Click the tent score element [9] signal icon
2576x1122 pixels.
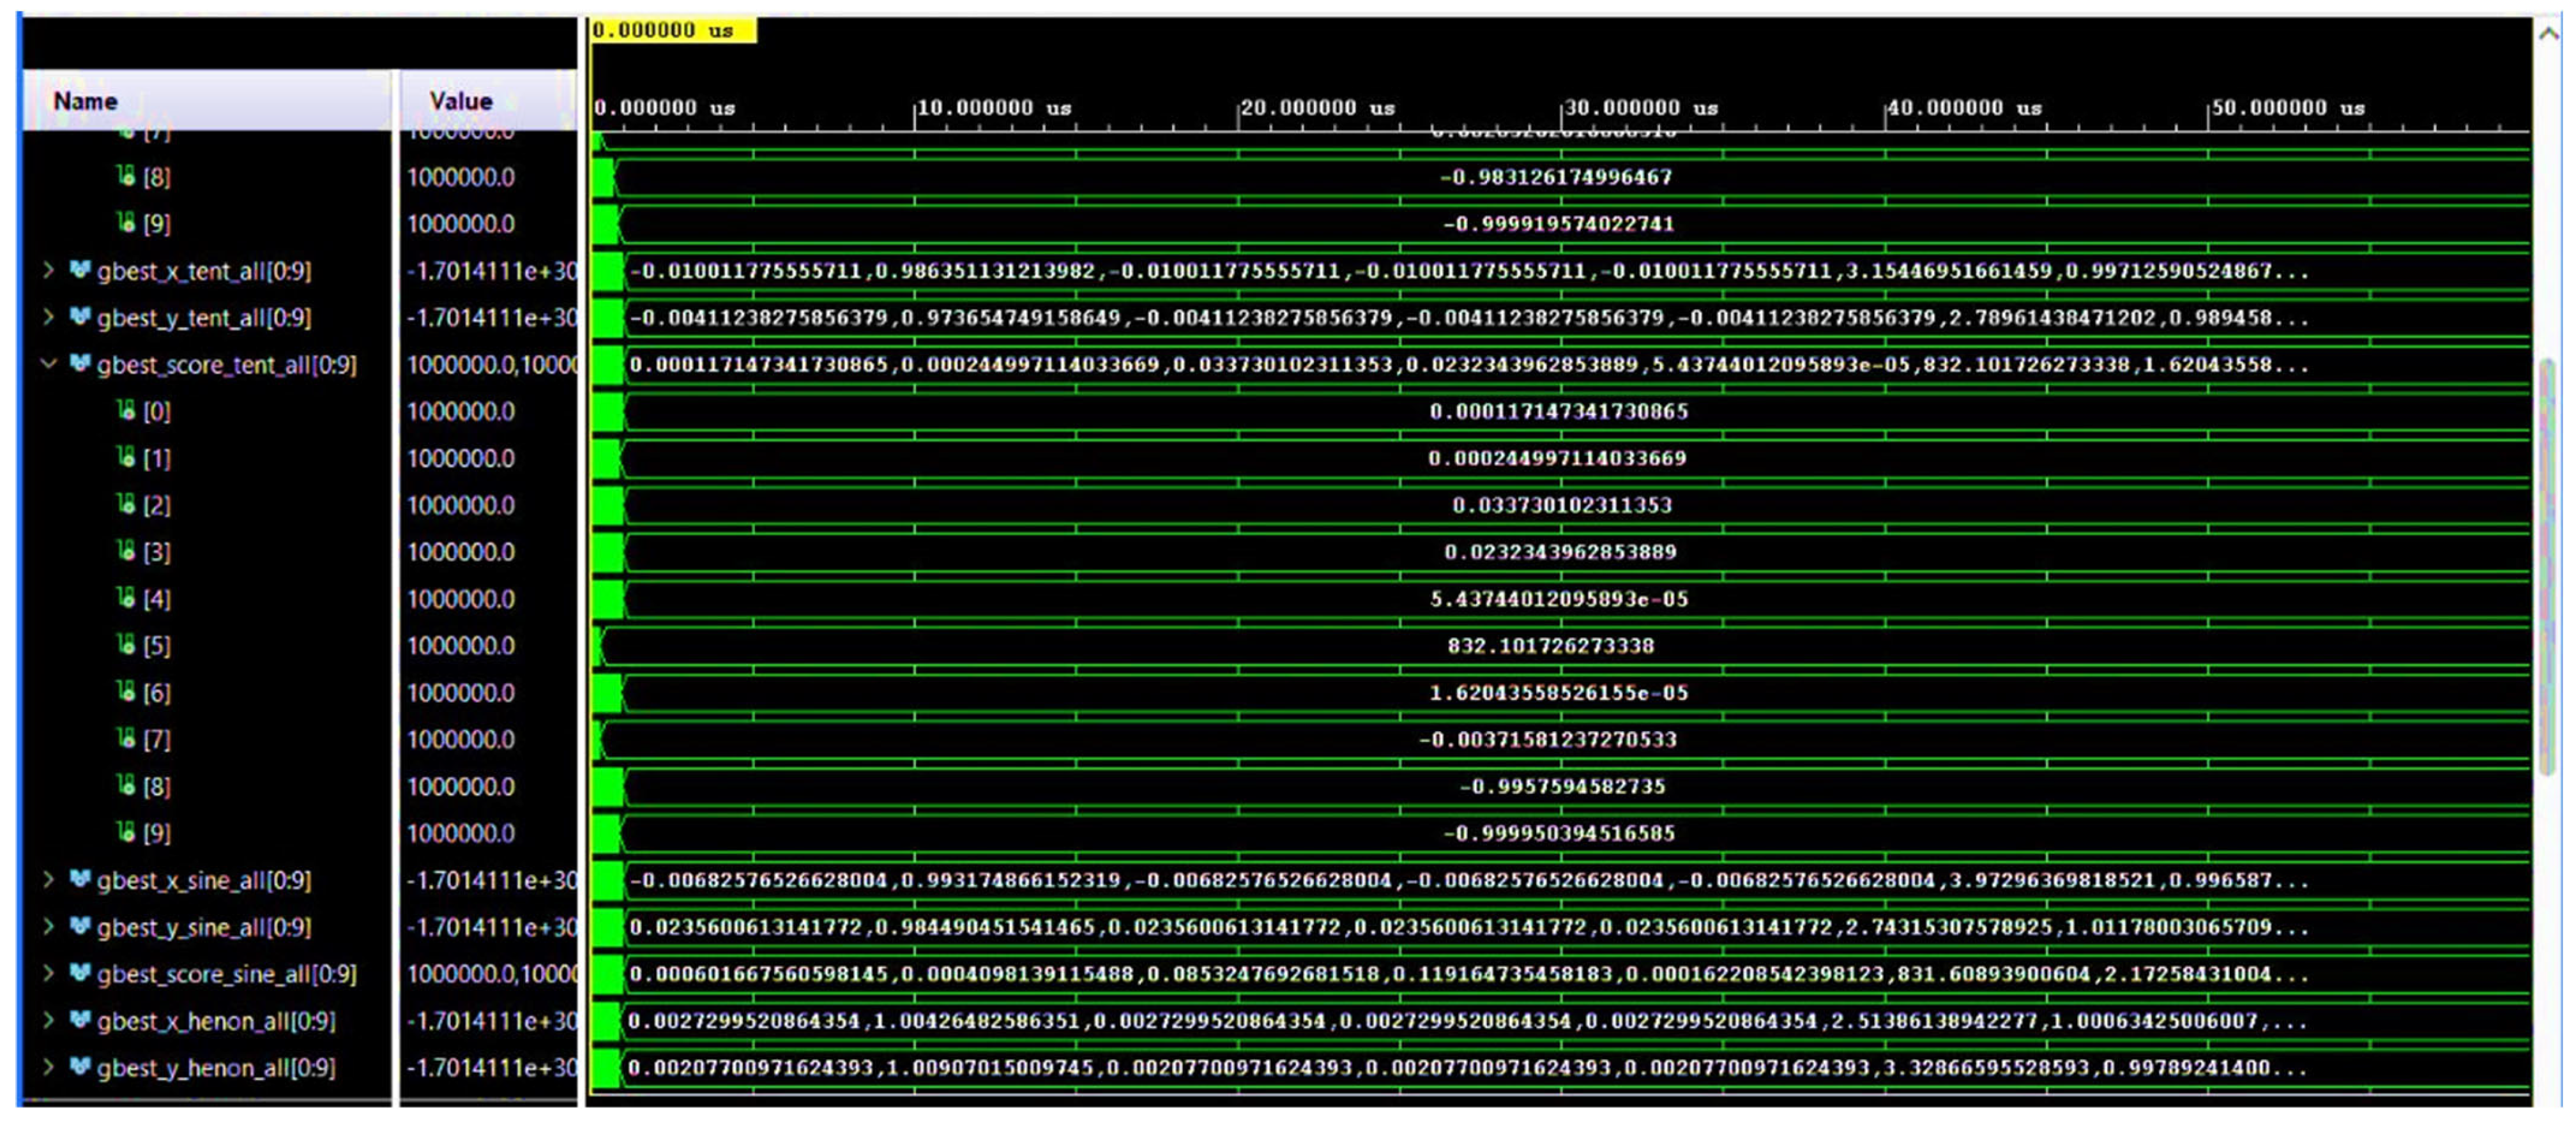click(x=125, y=831)
